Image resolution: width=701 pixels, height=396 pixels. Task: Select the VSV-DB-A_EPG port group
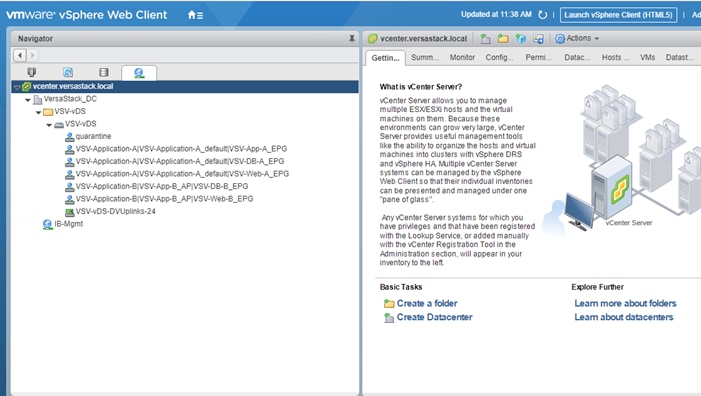[180, 161]
